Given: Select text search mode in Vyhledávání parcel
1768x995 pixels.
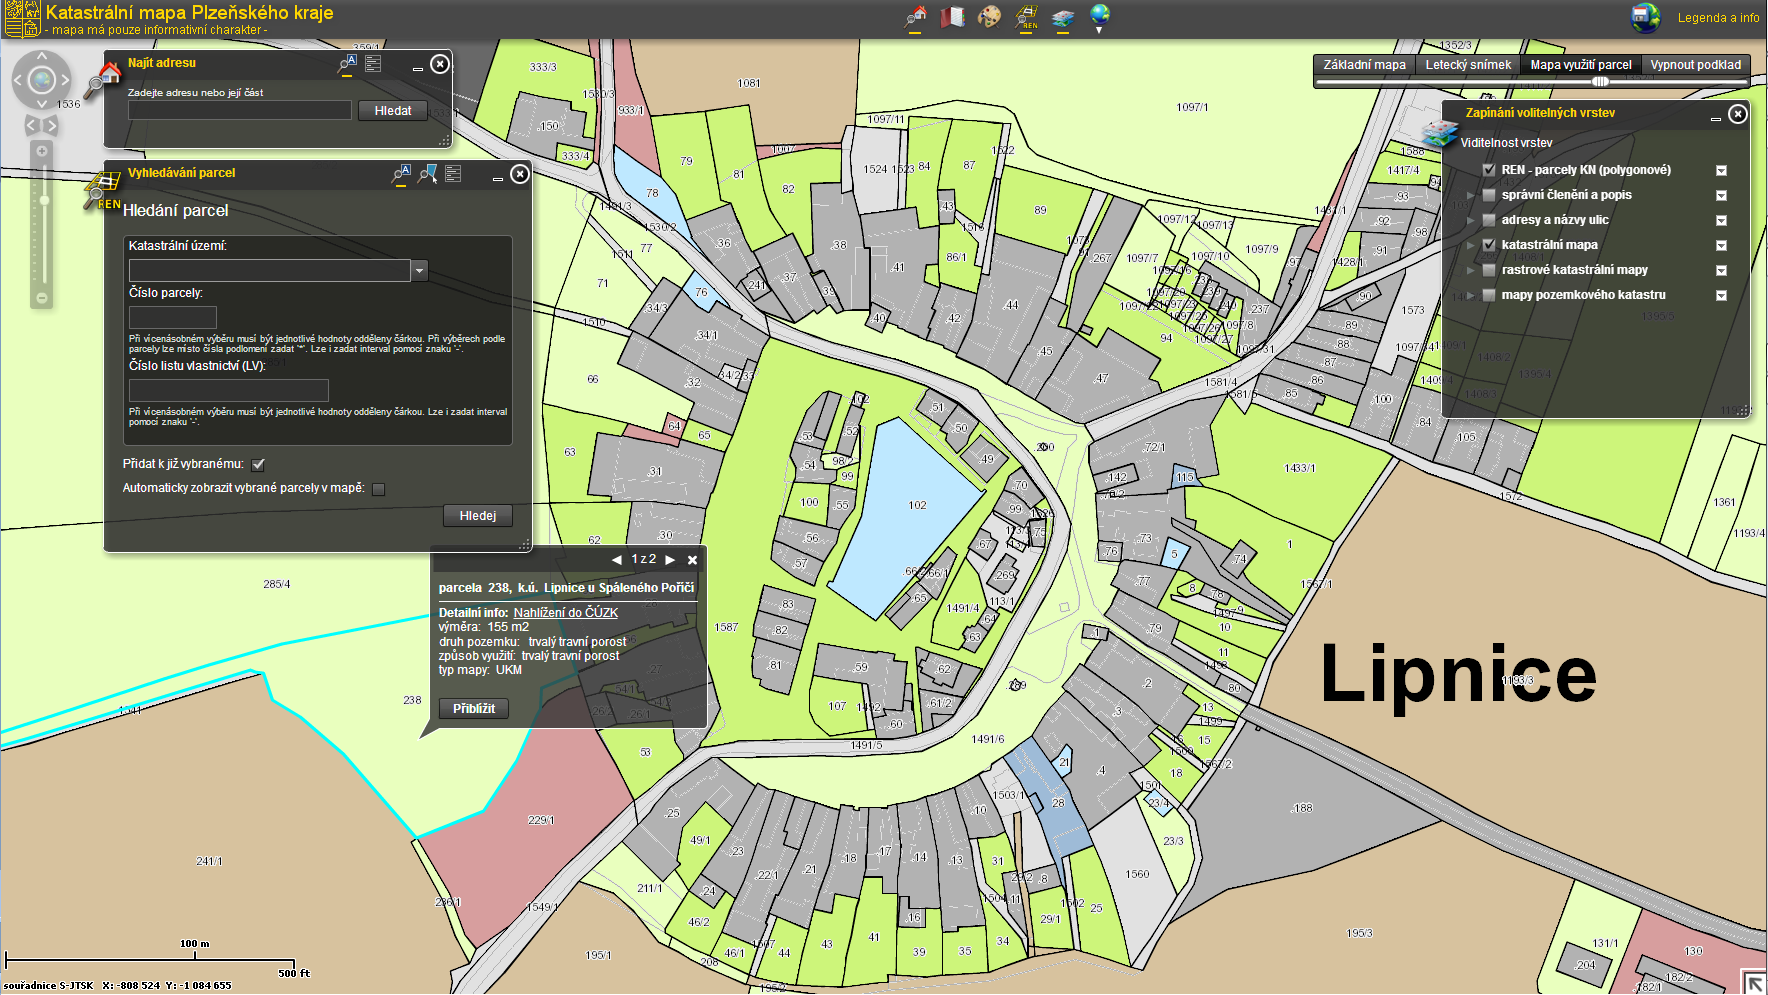Looking at the screenshot, I should point(401,174).
